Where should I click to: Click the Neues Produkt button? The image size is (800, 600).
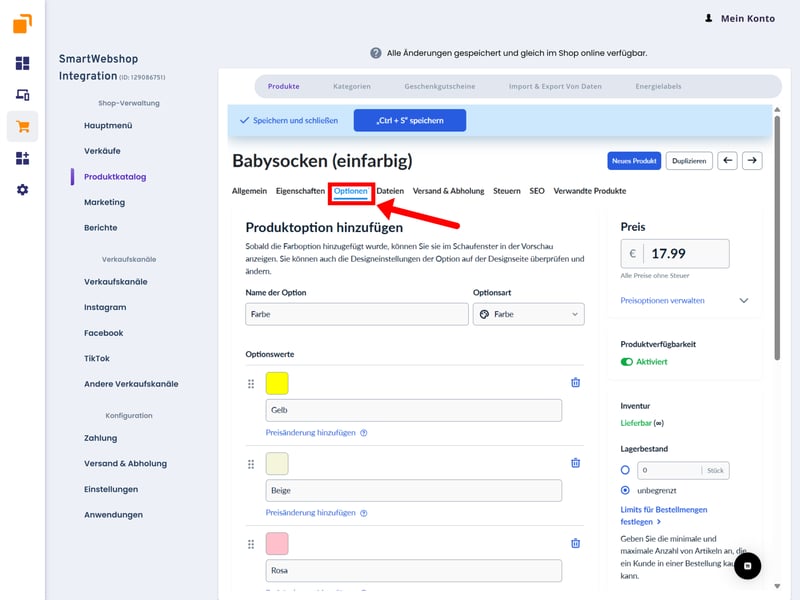point(634,161)
